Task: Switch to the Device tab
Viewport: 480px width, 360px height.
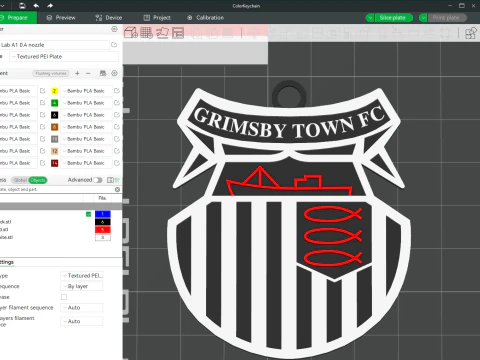Action: 109,18
